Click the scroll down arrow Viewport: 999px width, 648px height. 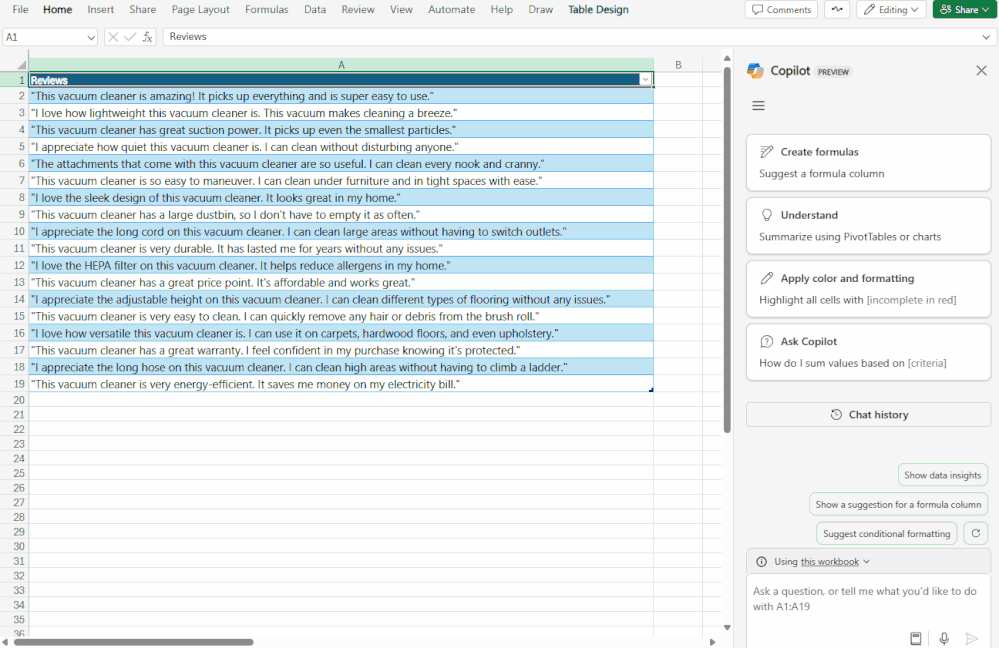[727, 628]
